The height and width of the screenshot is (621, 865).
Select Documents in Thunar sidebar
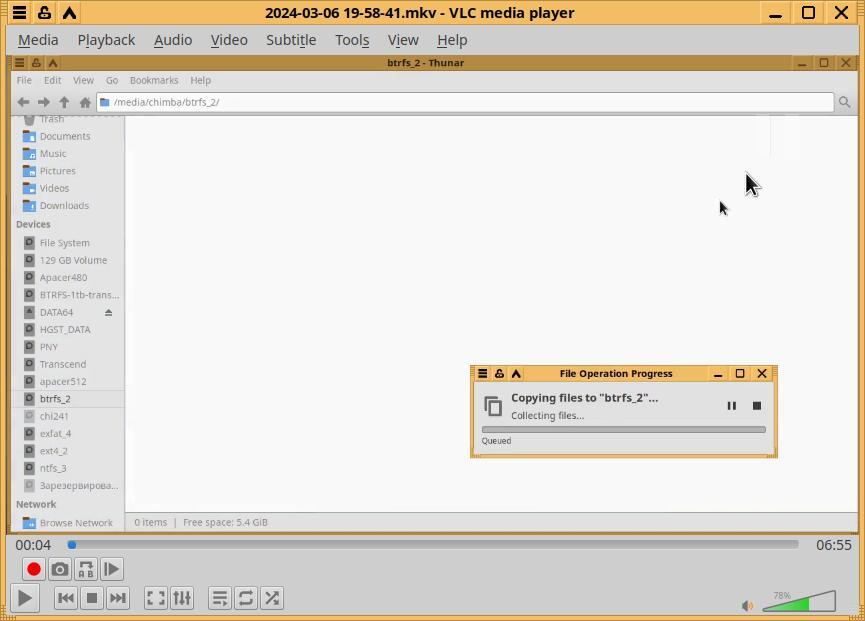67,136
